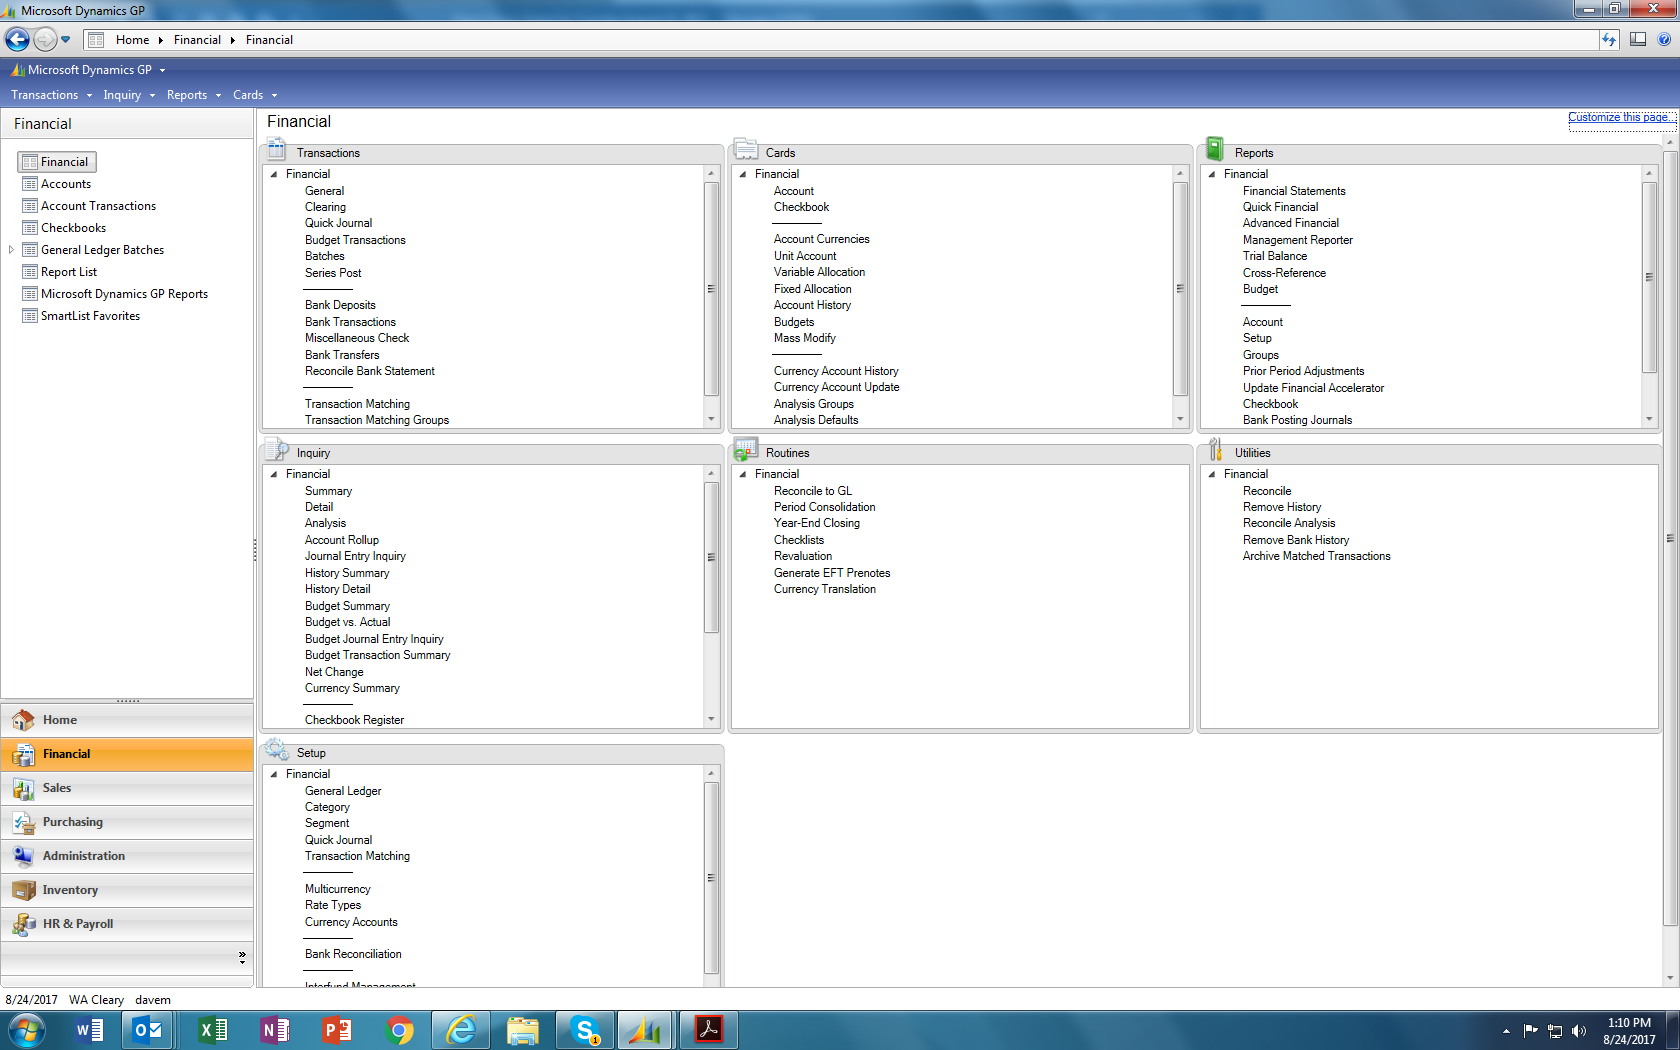Open Sales in the navigation pane
Image resolution: width=1680 pixels, height=1050 pixels.
(127, 788)
